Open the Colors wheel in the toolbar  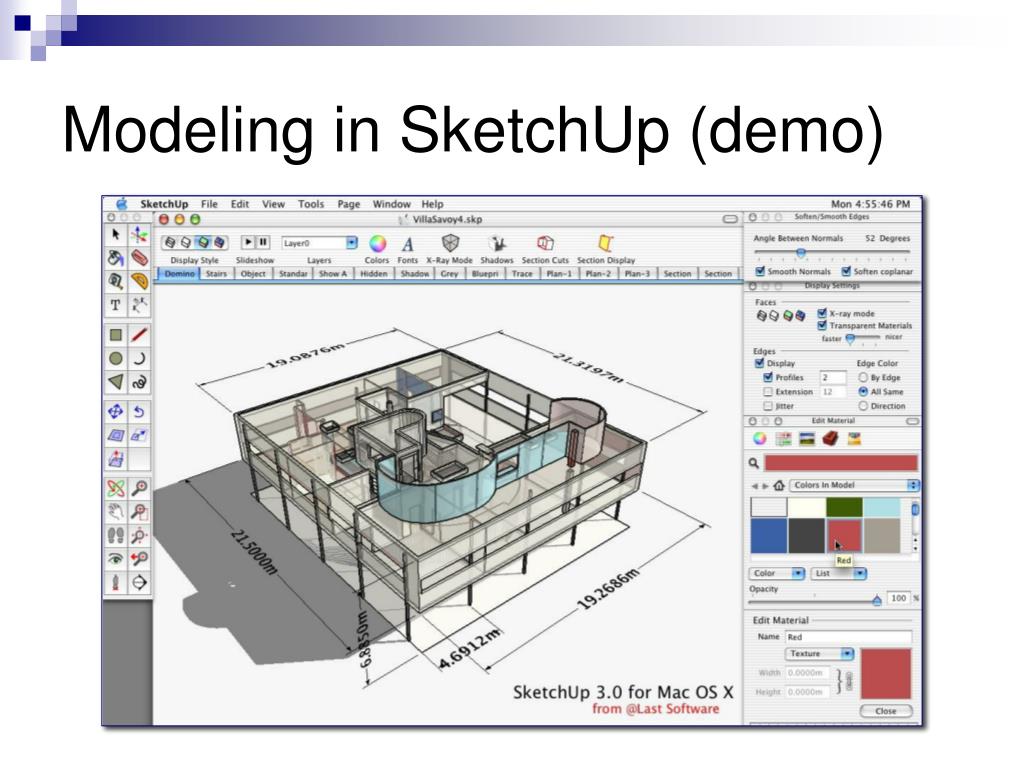[377, 244]
